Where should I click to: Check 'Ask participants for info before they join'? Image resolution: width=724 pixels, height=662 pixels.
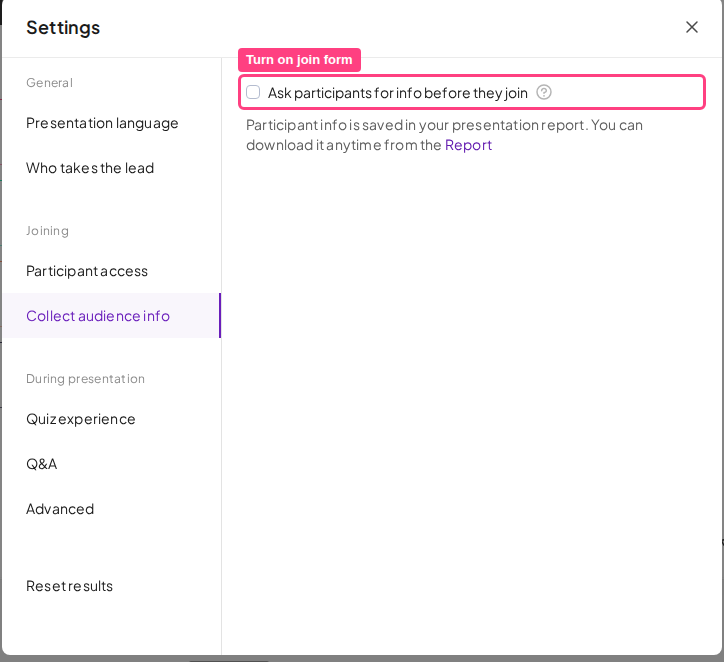(x=253, y=92)
